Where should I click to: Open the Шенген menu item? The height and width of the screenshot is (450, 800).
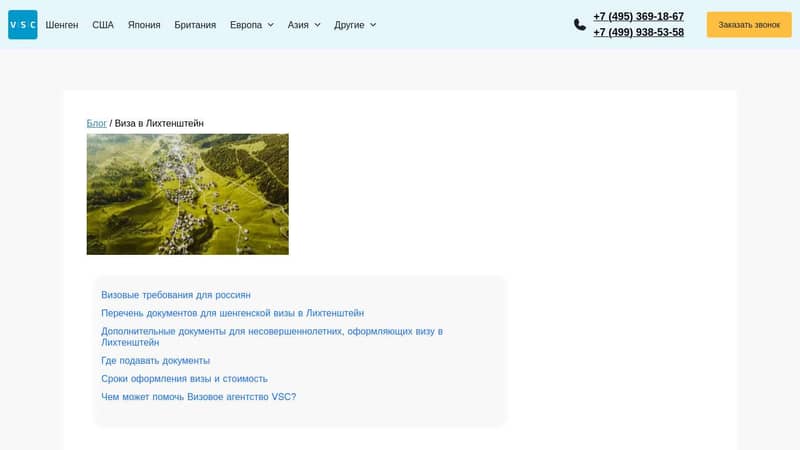tap(62, 25)
